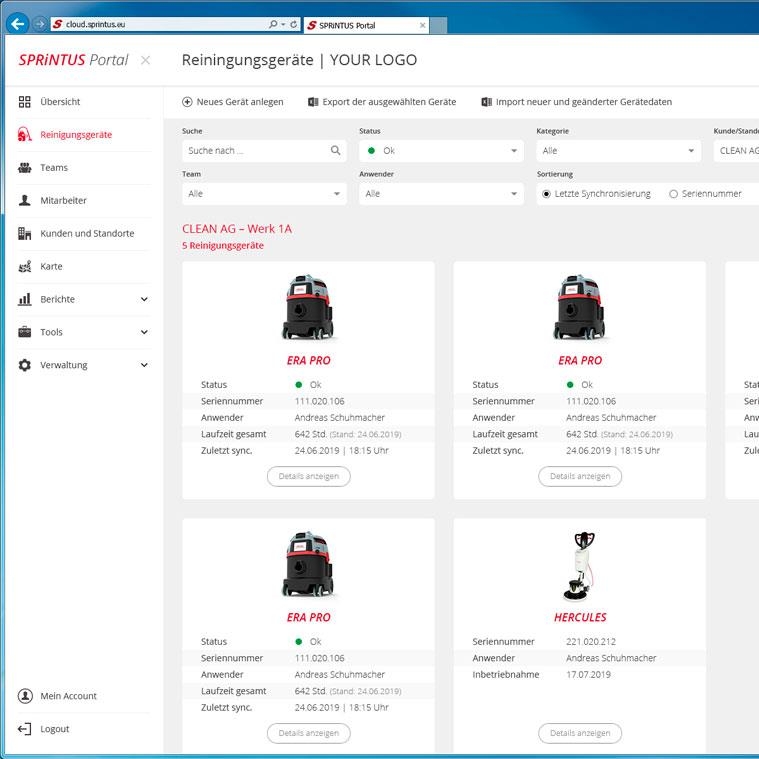
Task: Click the HERCULES product title
Action: [580, 617]
